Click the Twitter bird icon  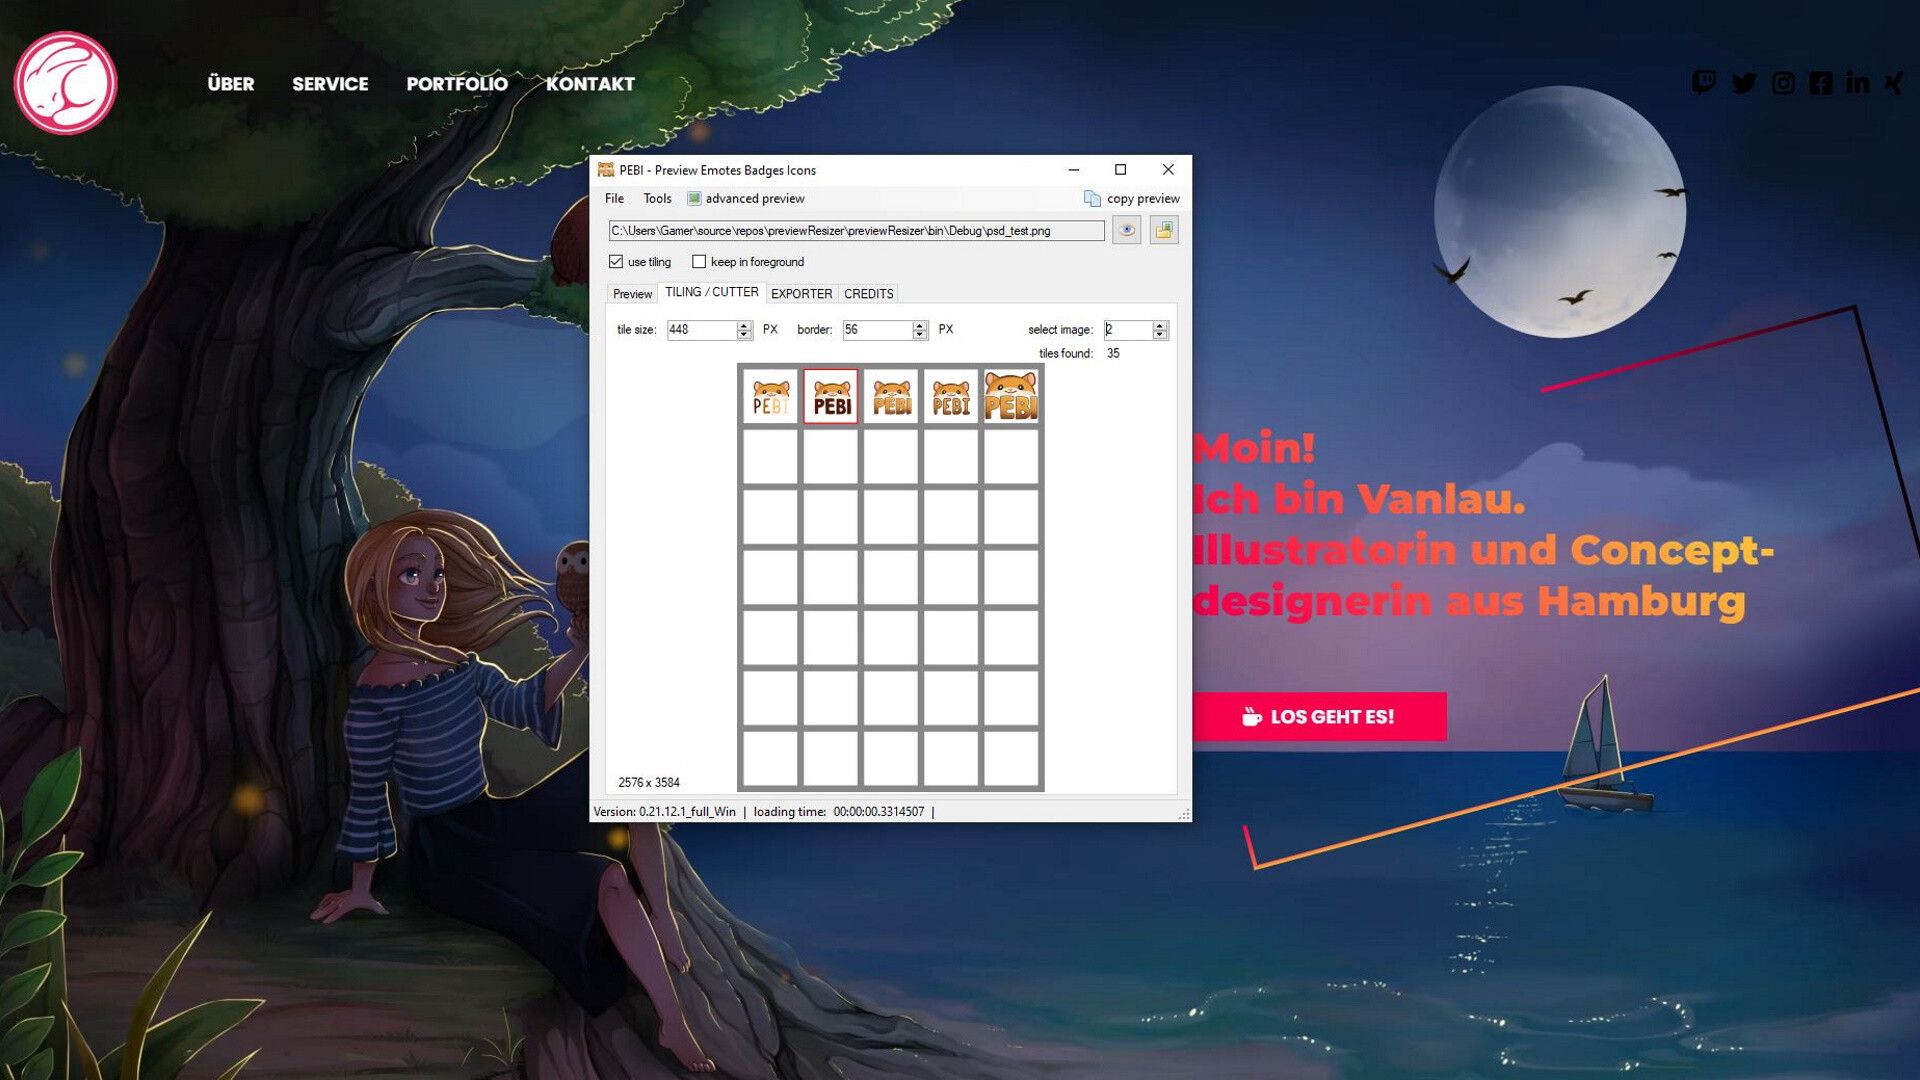click(x=1745, y=84)
